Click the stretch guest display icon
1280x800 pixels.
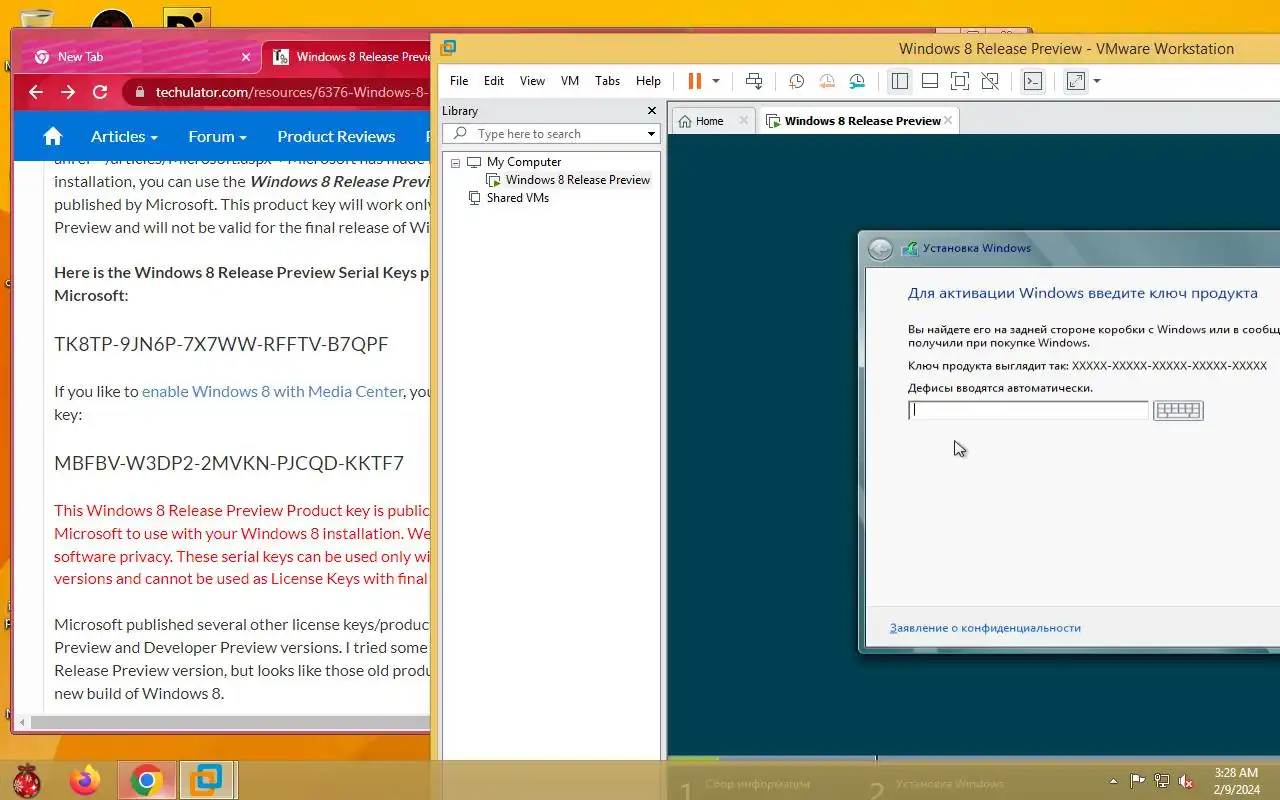(1076, 81)
